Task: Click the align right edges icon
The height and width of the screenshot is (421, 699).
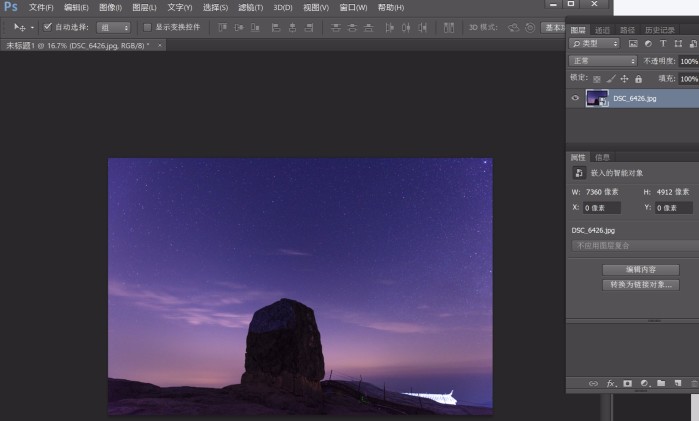Action: pyautogui.click(x=308, y=28)
